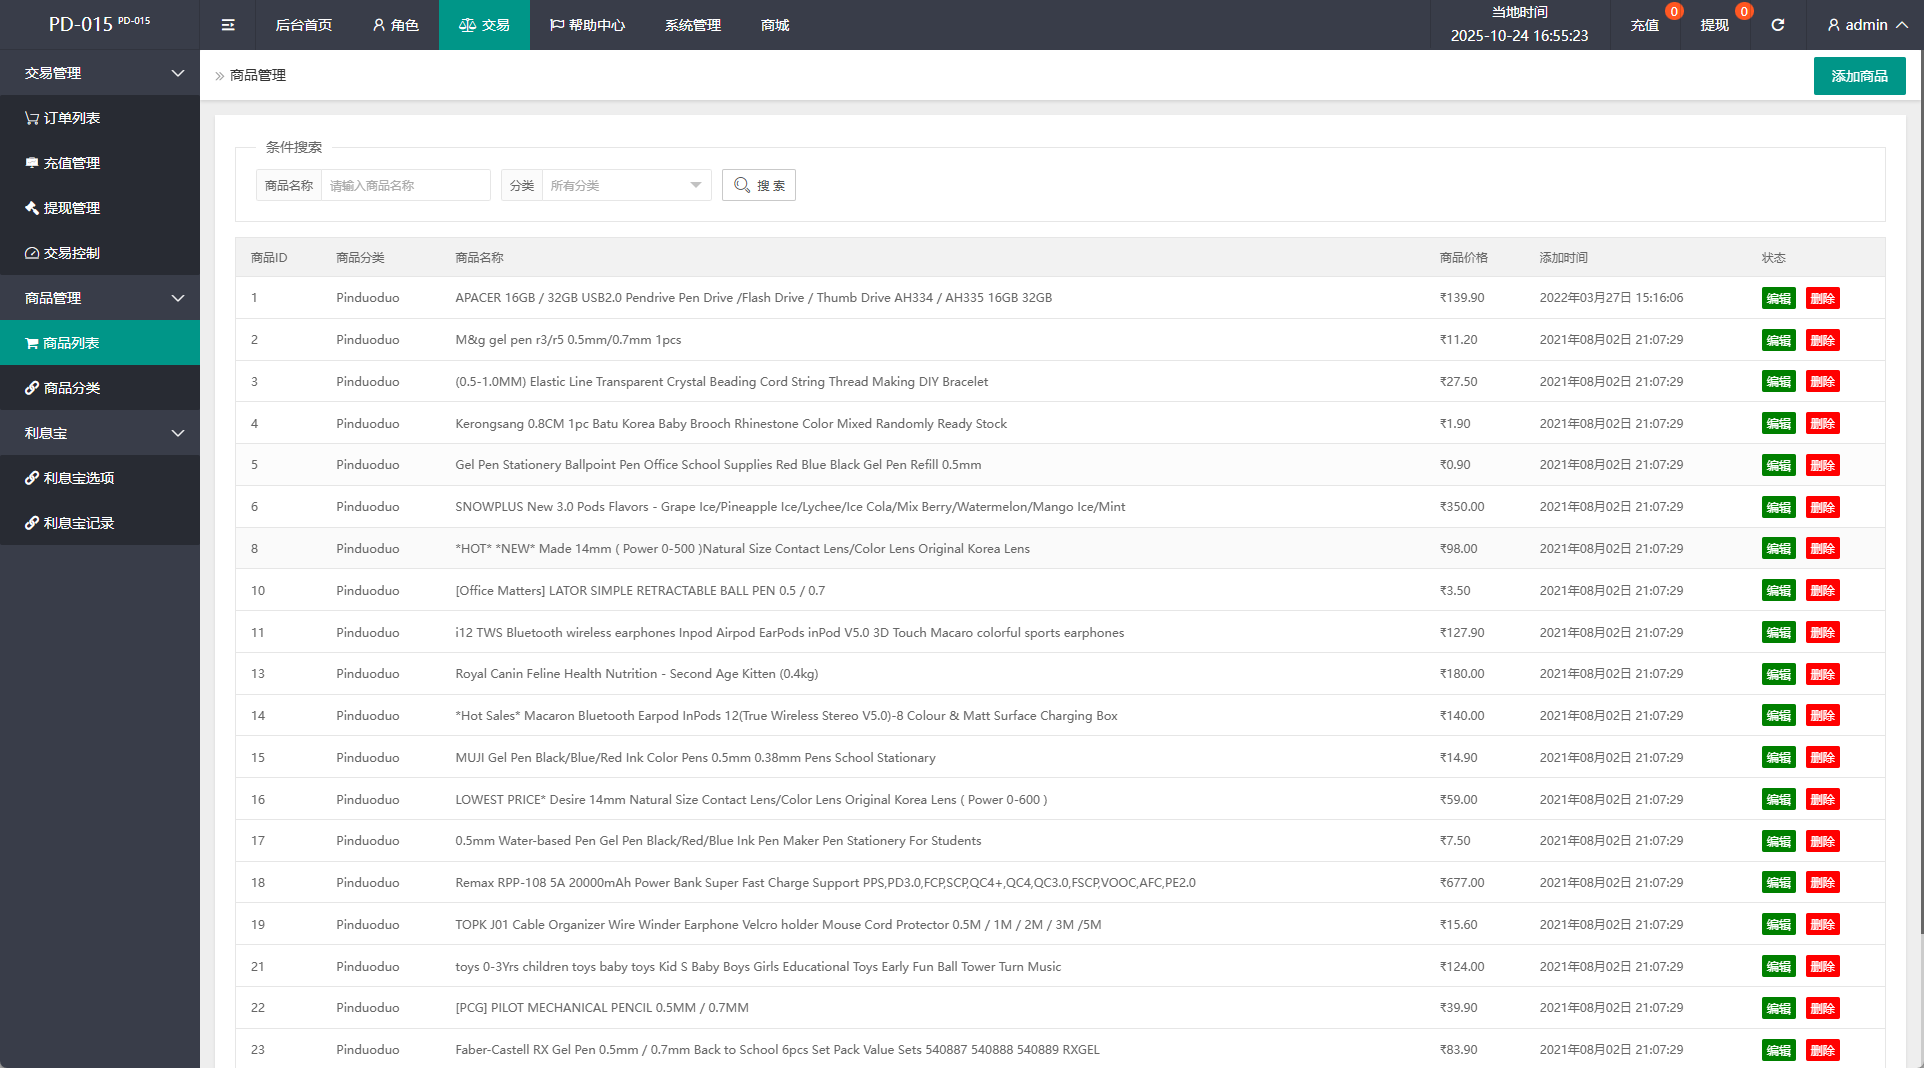Open 充值管理 in the sidebar
Image resolution: width=1924 pixels, height=1068 pixels.
[62, 163]
